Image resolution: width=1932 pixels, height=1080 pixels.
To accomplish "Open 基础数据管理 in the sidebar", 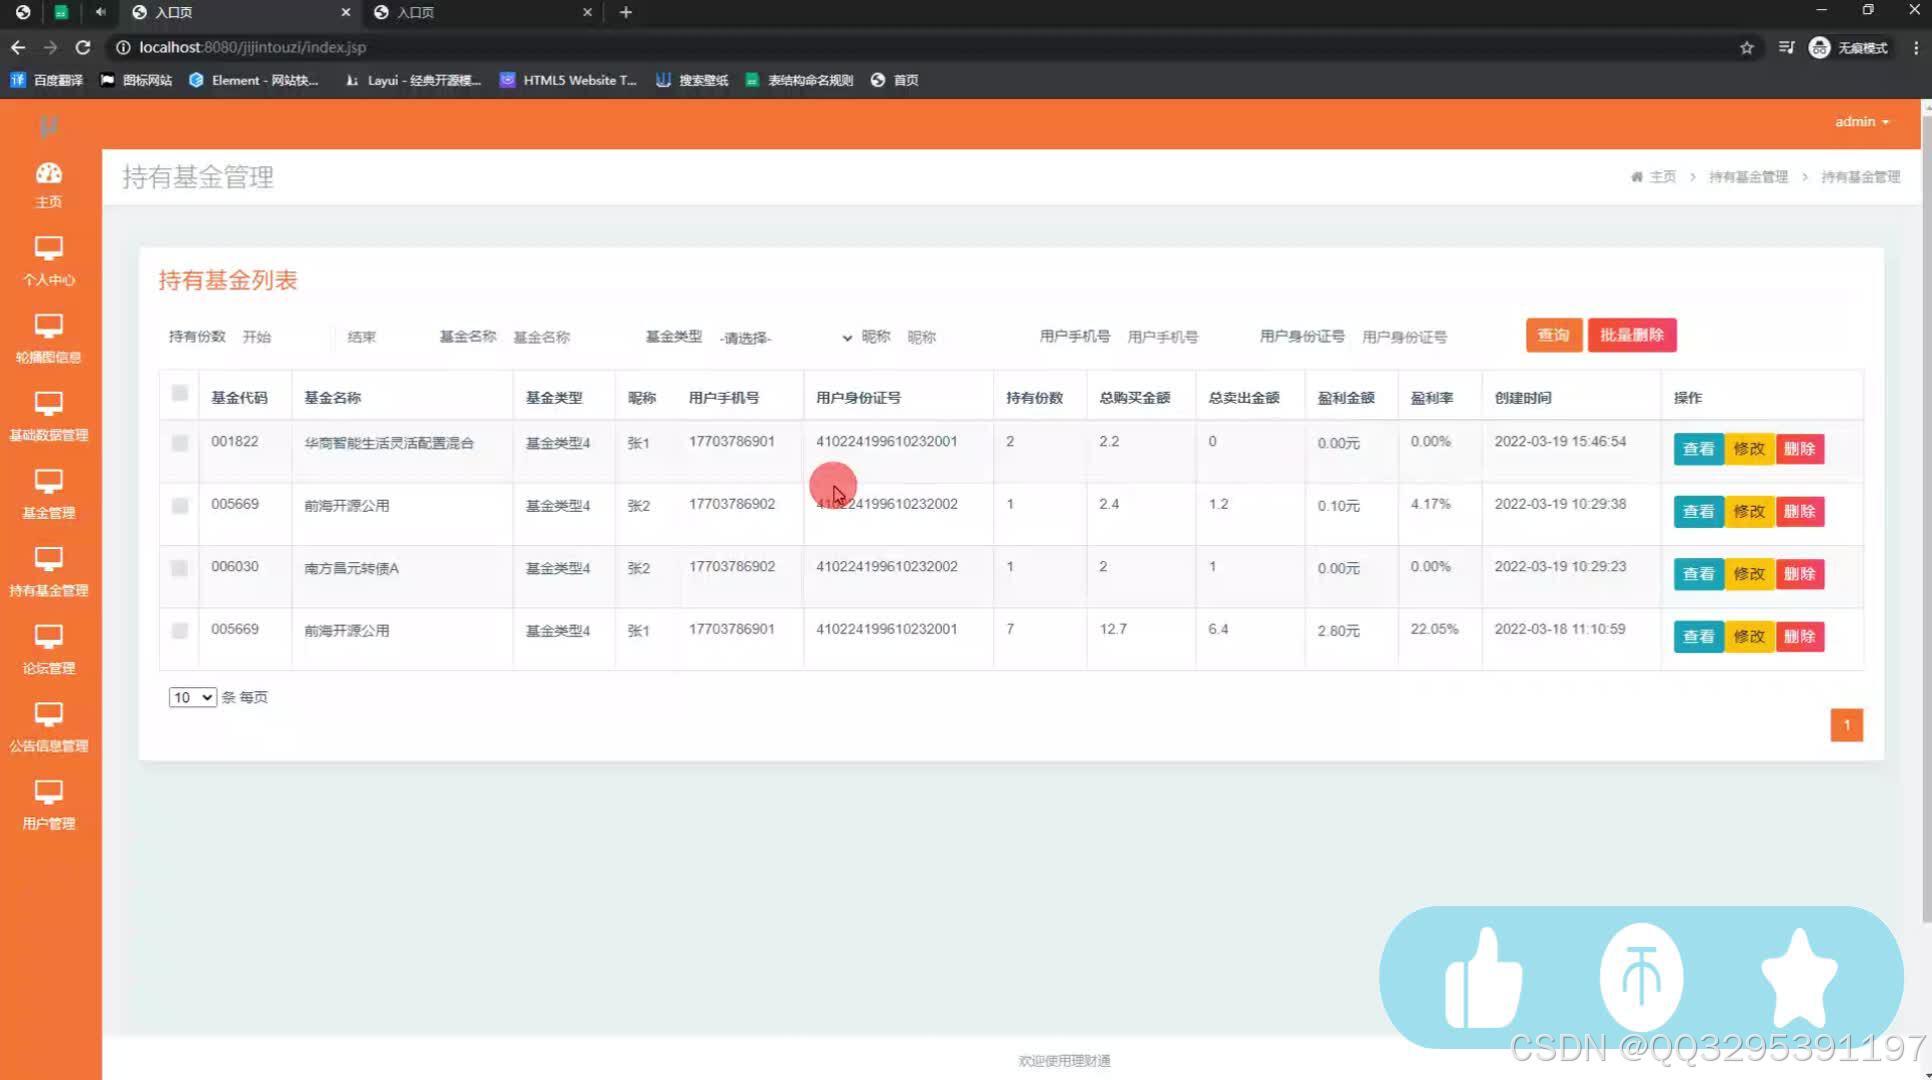I will (x=49, y=417).
